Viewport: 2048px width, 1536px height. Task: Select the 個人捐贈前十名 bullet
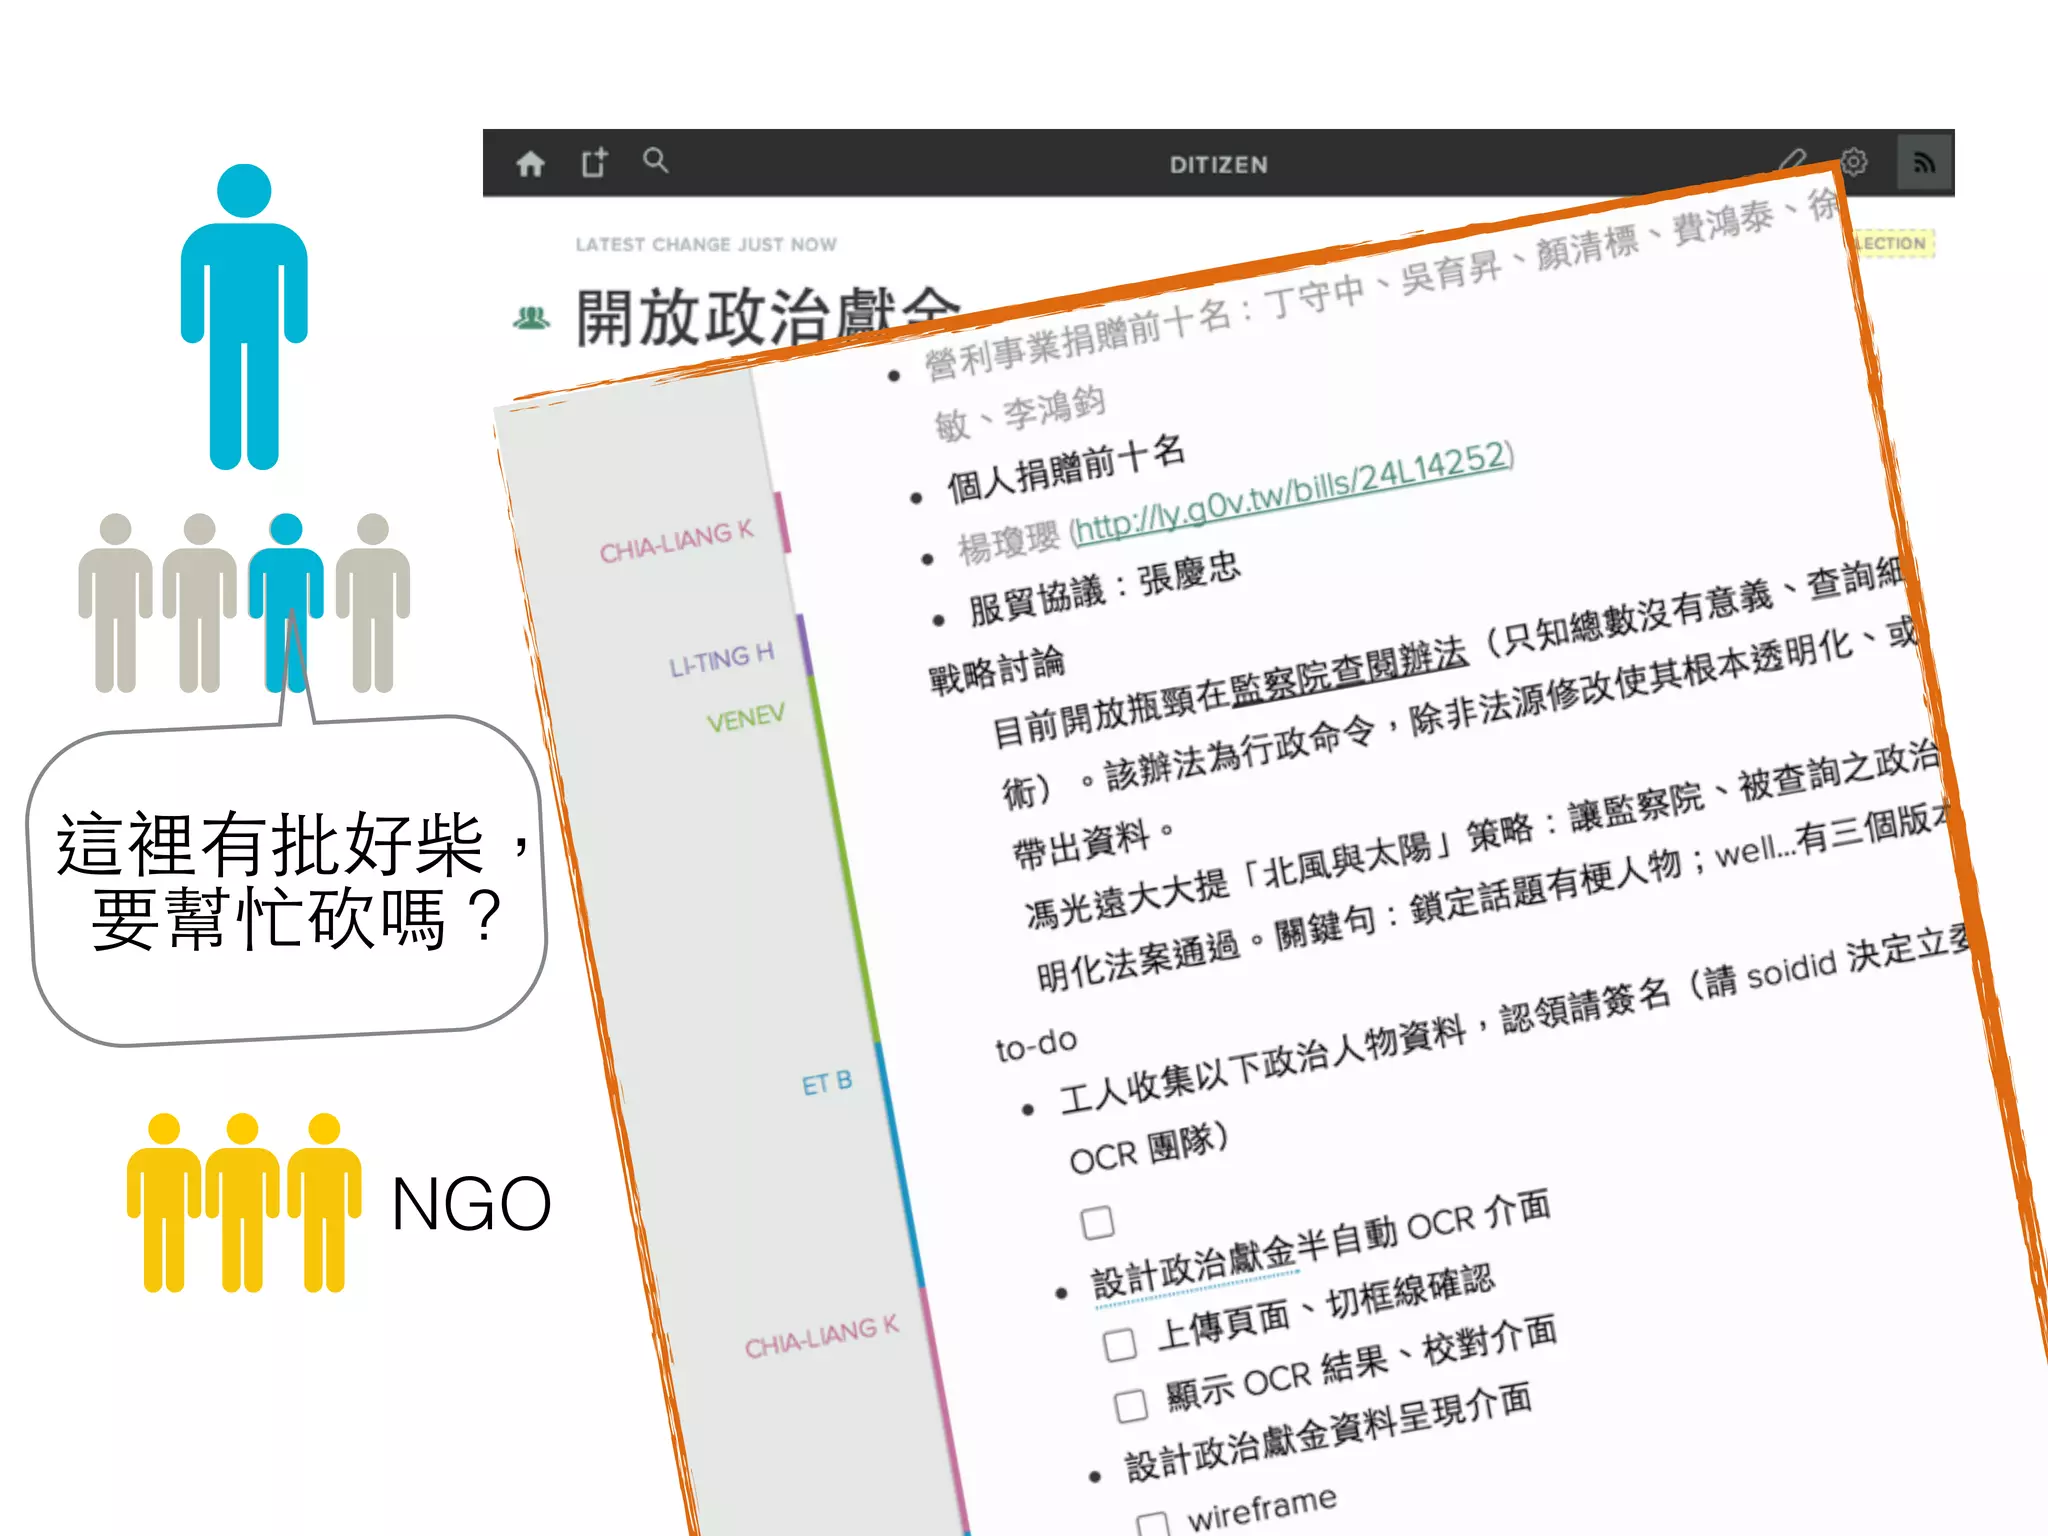click(1066, 470)
